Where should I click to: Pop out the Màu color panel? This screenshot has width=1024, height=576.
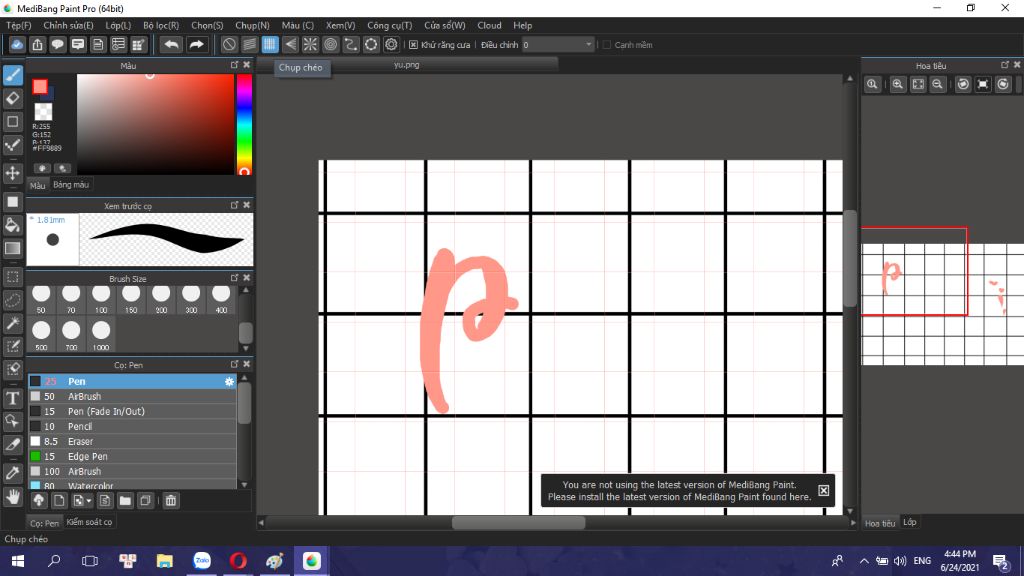click(234, 65)
